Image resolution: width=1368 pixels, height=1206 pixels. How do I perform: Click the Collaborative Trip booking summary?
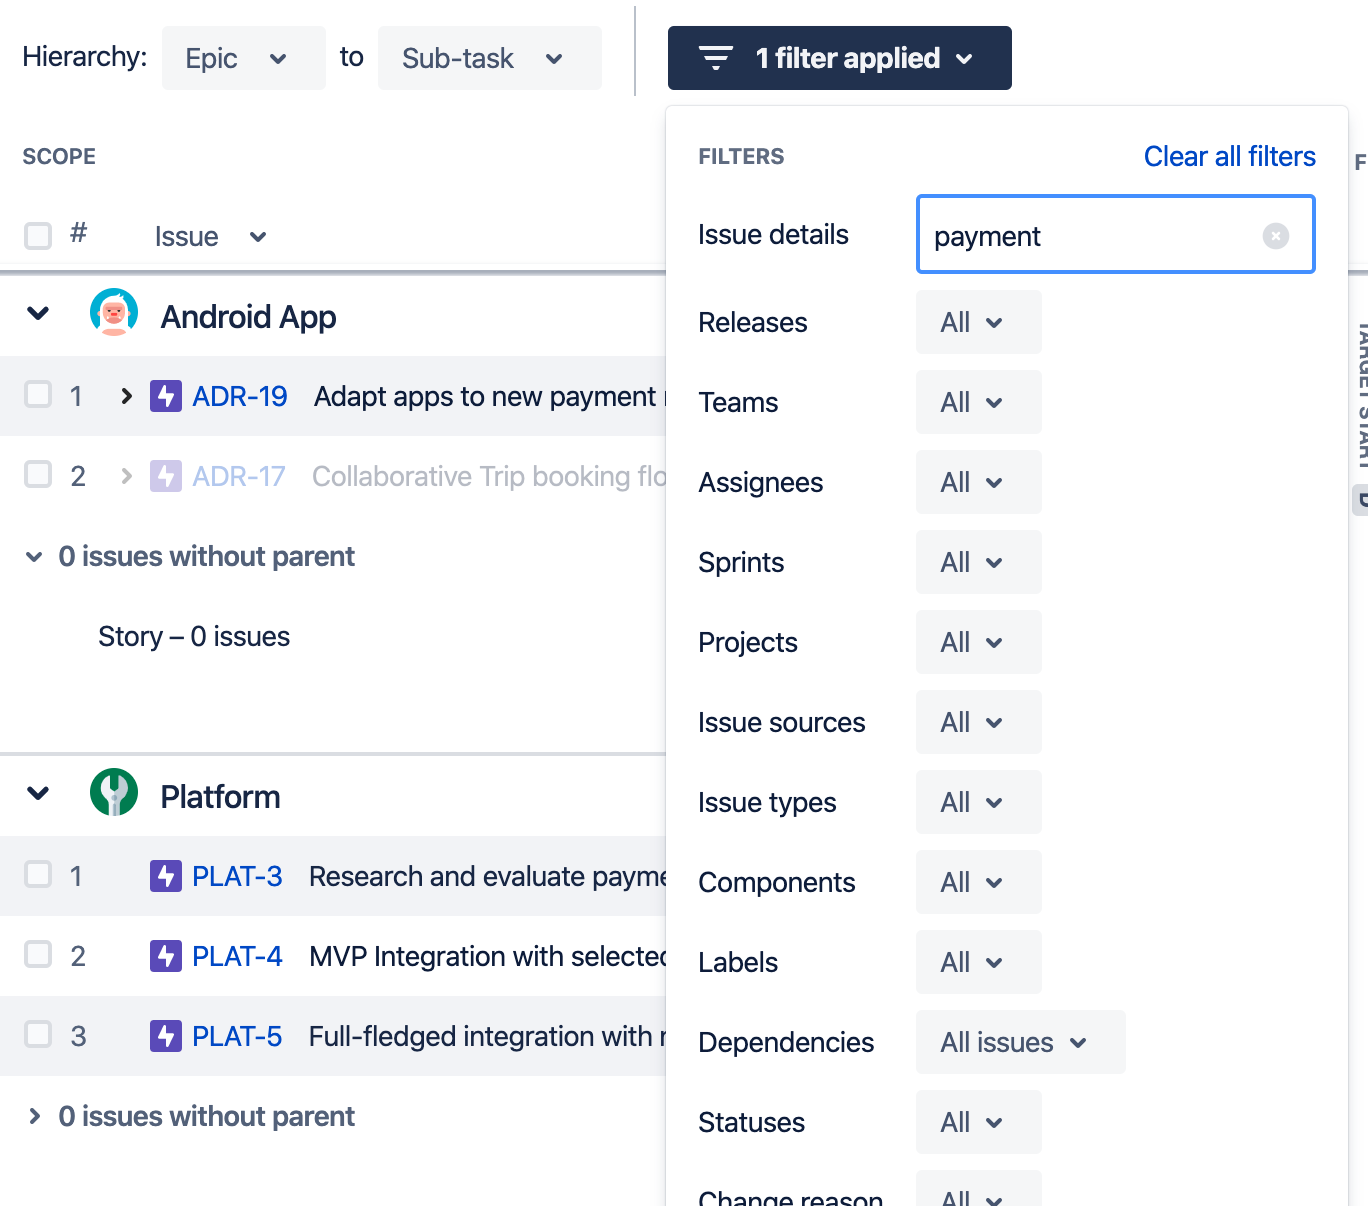[x=489, y=477]
